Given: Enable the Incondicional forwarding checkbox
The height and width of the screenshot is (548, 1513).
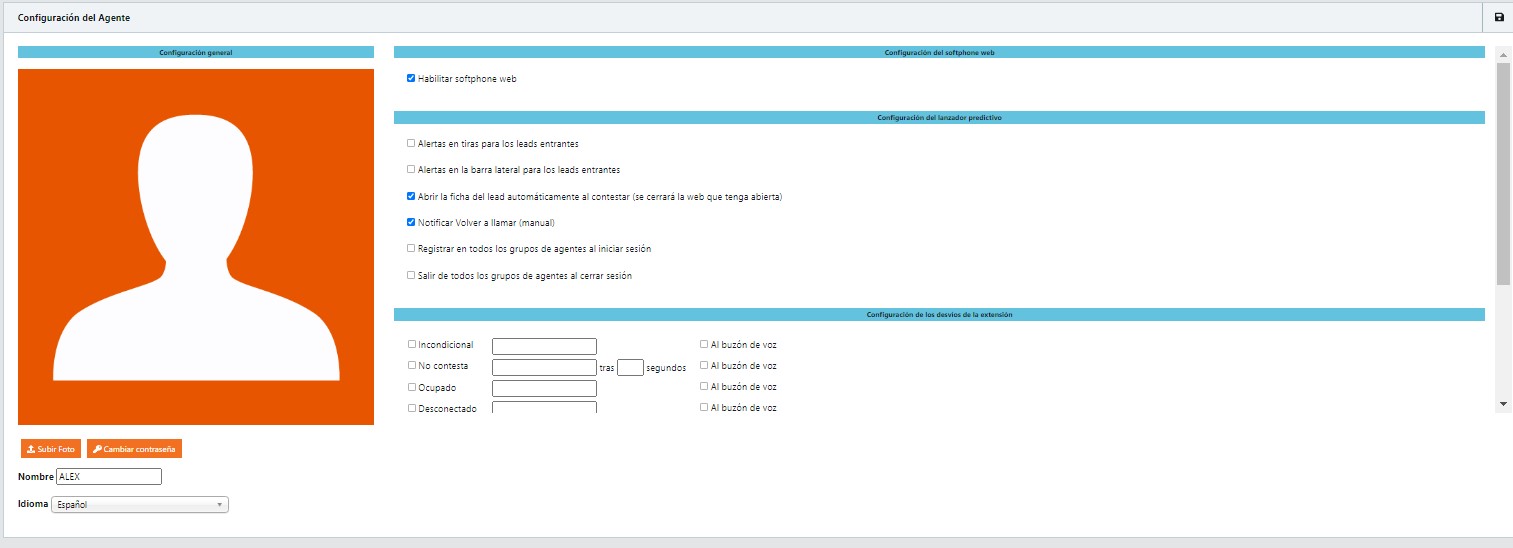Looking at the screenshot, I should point(412,344).
